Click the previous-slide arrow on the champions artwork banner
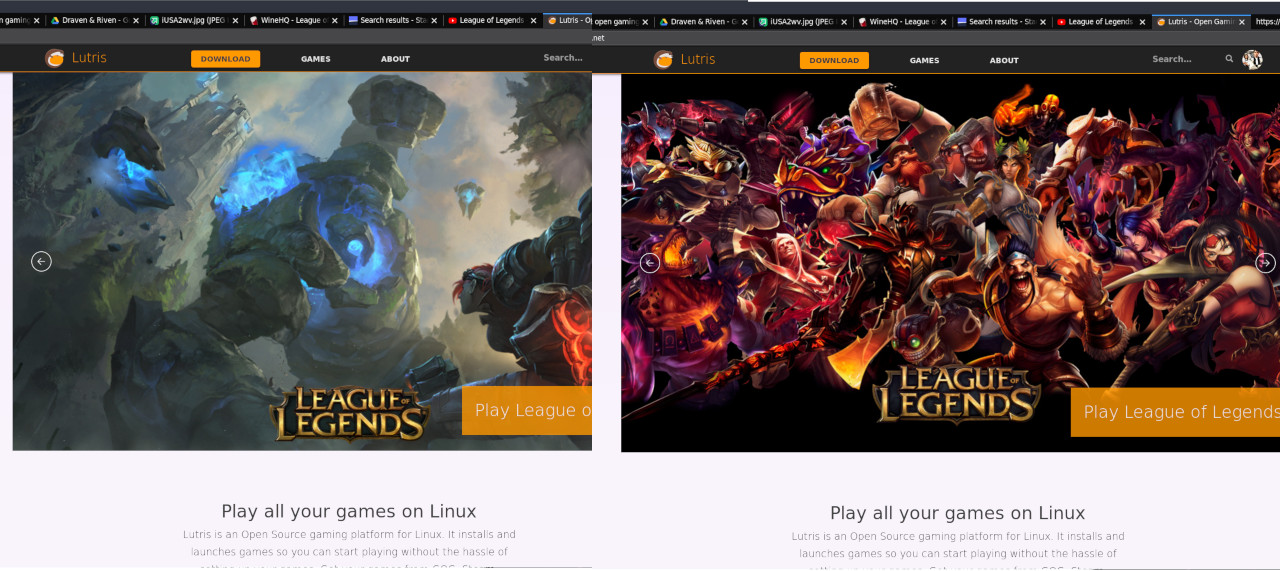This screenshot has height=571, width=1280. click(x=650, y=263)
